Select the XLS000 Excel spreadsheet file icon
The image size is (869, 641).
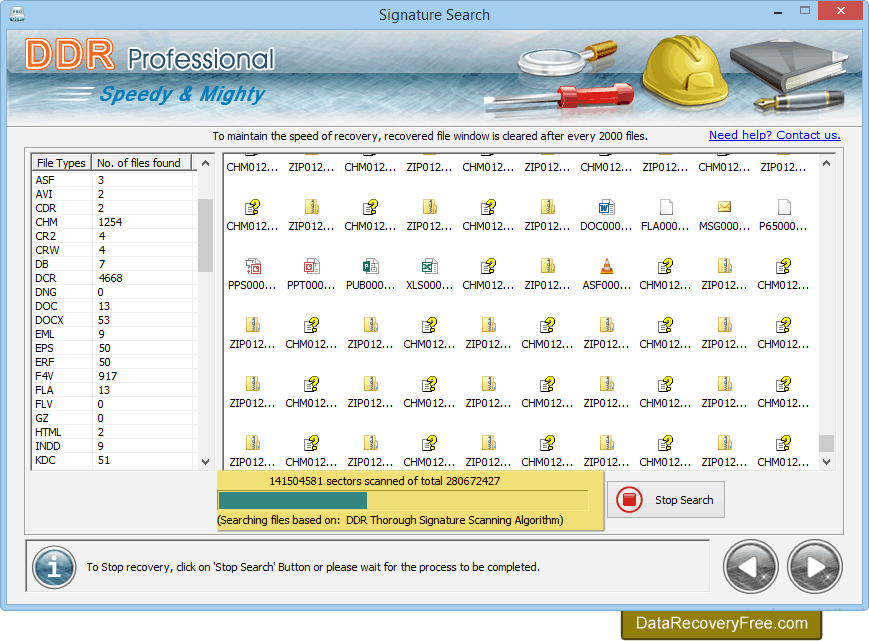coord(430,266)
